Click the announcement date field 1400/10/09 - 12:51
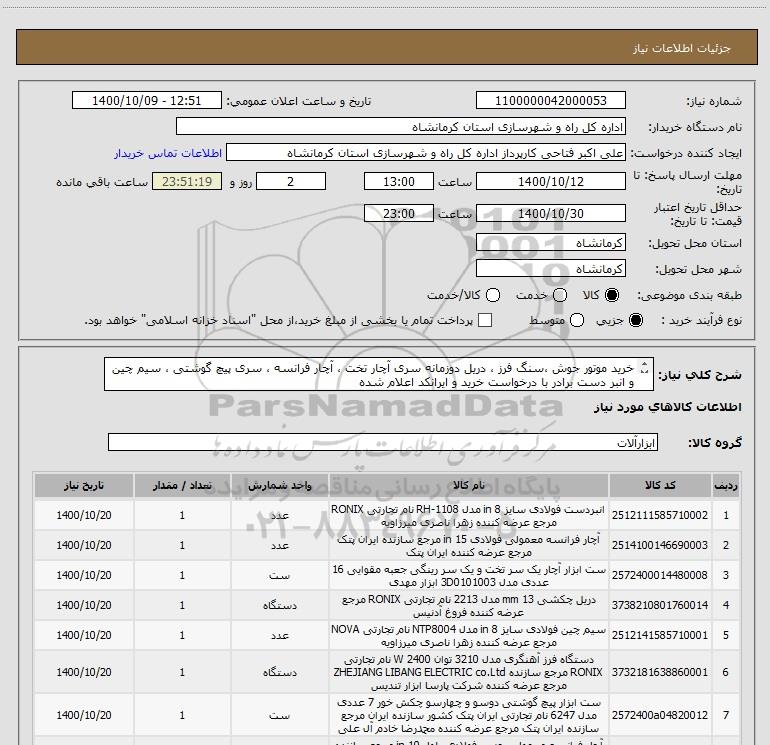Screen dimensions: 770x745 [x=147, y=101]
